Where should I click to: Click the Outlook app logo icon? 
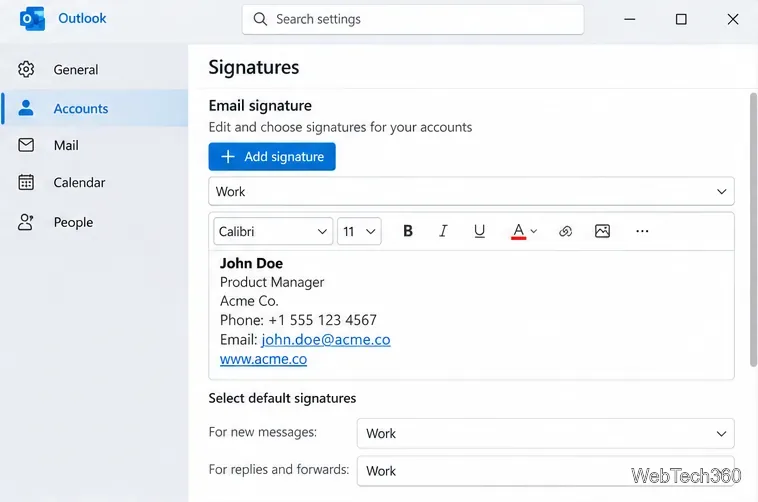32,19
